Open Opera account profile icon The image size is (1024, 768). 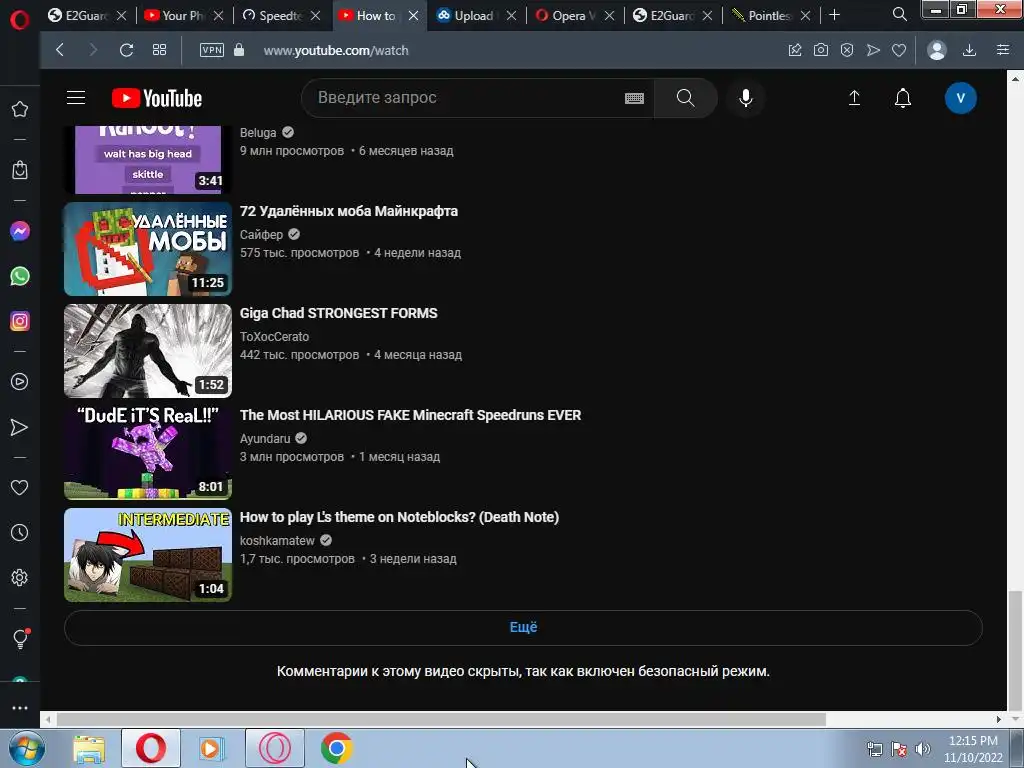tap(937, 50)
